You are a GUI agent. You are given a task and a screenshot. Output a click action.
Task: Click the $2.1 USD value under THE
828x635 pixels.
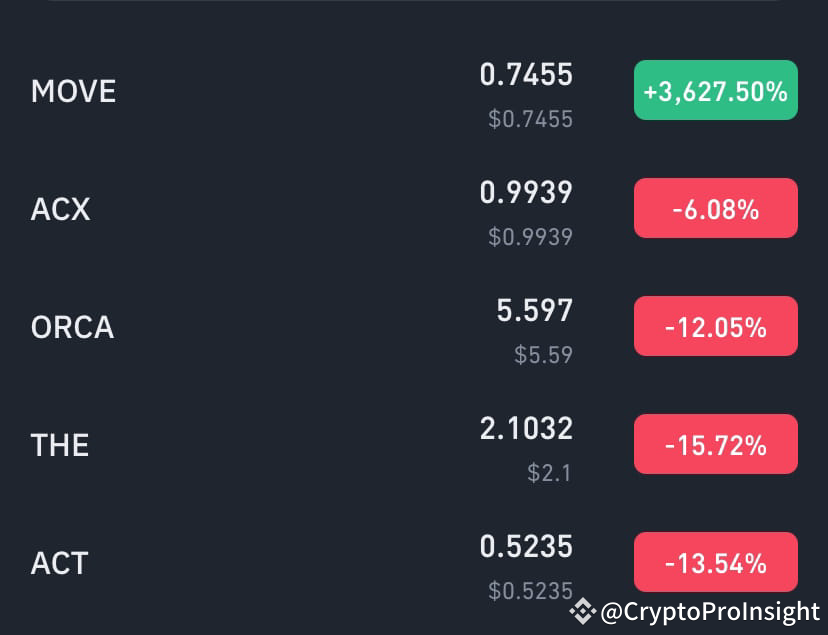(551, 473)
